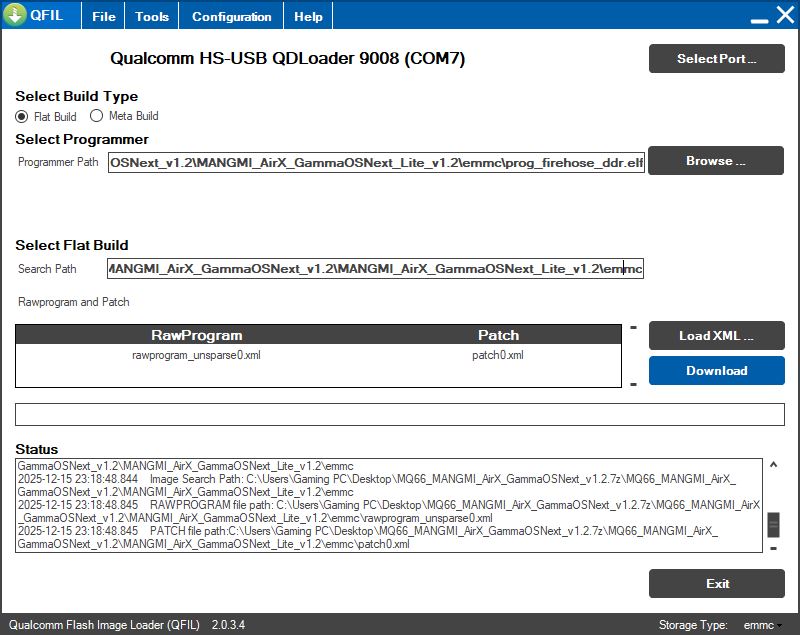Select the Flat Build radio button
Image resolution: width=800 pixels, height=635 pixels.
coord(22,116)
